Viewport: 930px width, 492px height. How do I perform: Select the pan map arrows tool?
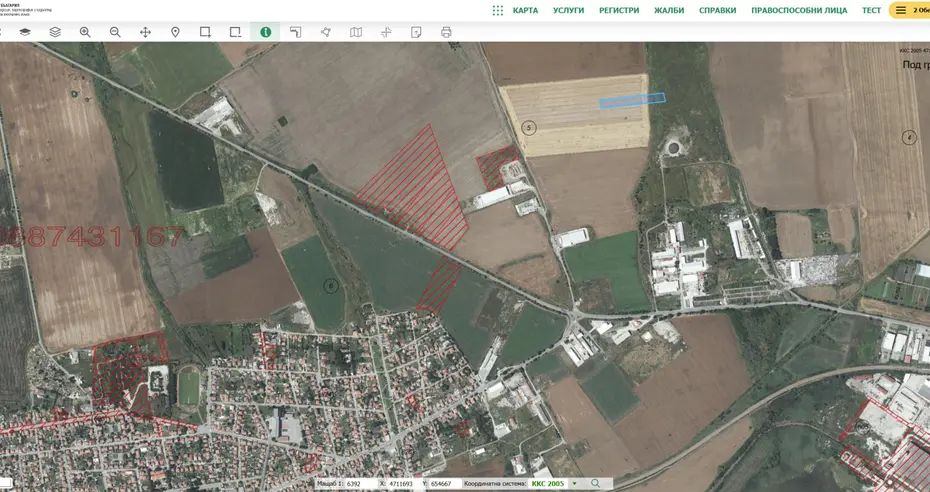pyautogui.click(x=145, y=32)
